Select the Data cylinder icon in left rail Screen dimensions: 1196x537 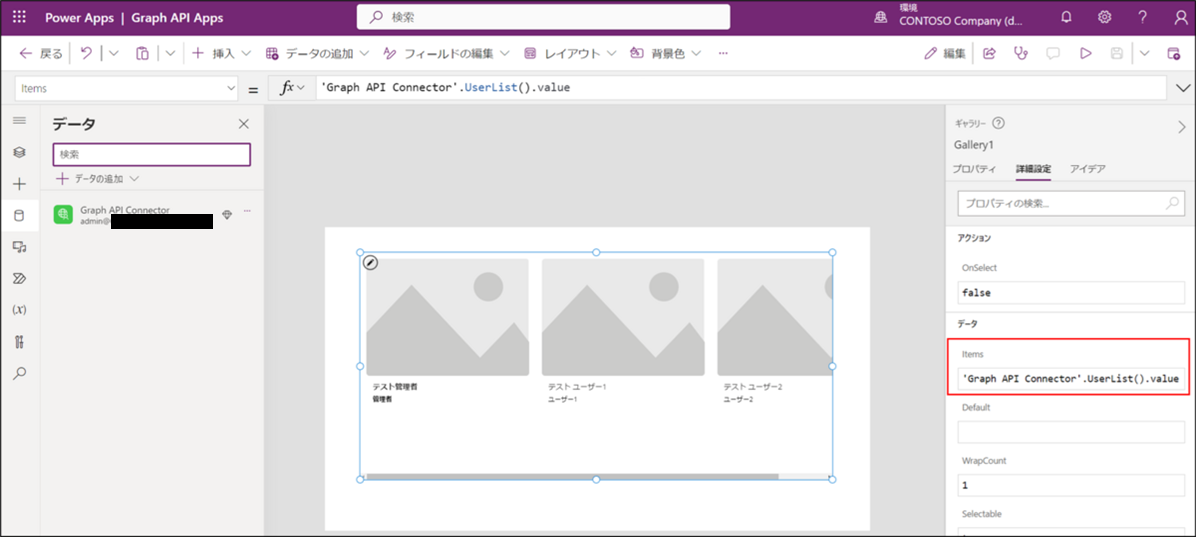click(x=20, y=216)
